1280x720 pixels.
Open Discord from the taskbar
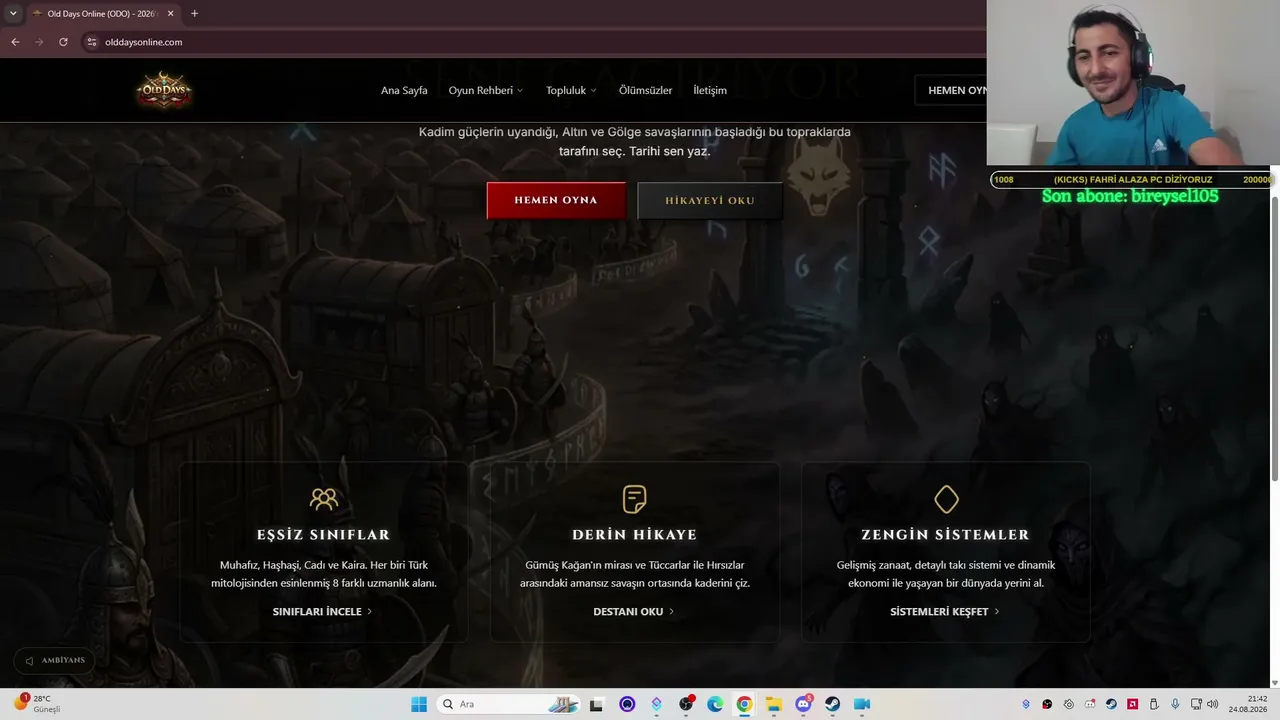pyautogui.click(x=803, y=704)
